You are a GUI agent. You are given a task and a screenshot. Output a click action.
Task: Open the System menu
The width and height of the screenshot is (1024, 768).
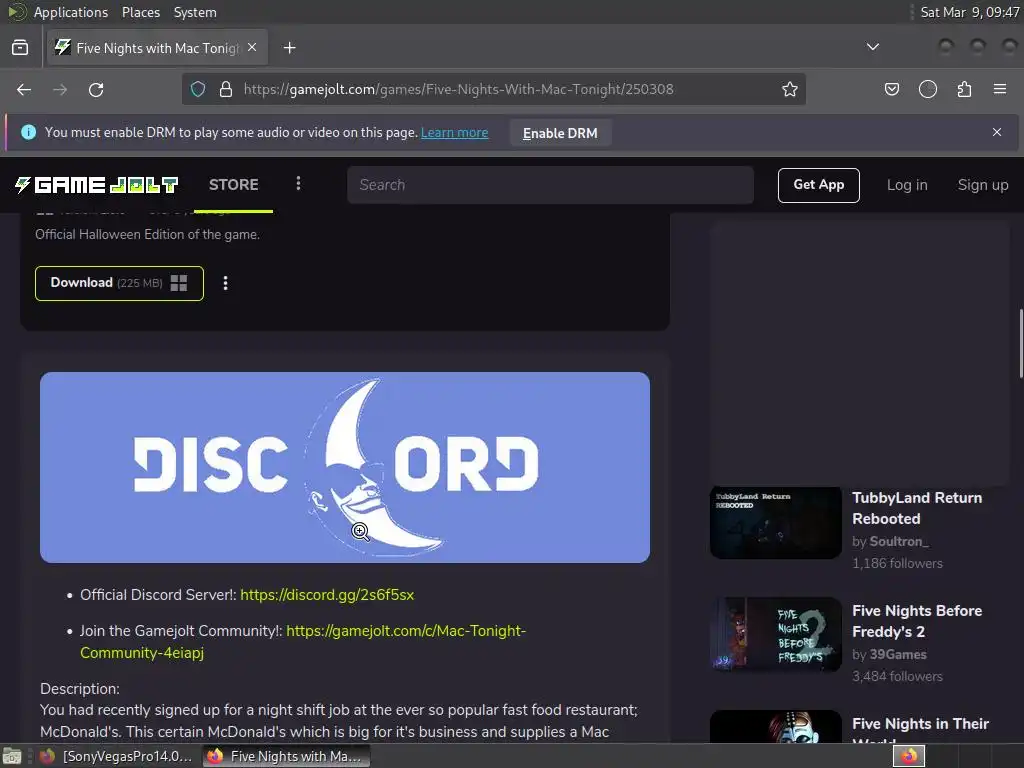click(195, 12)
